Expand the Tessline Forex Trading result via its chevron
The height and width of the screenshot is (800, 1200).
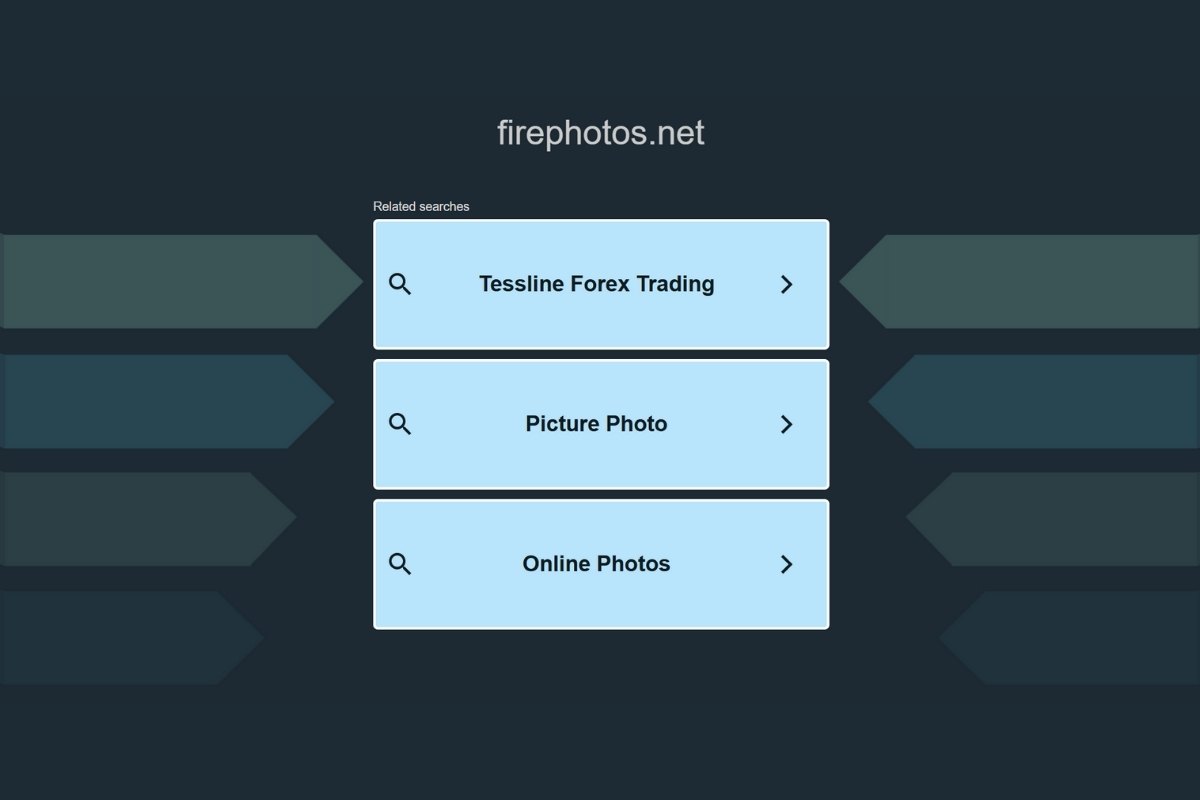pyautogui.click(x=786, y=284)
